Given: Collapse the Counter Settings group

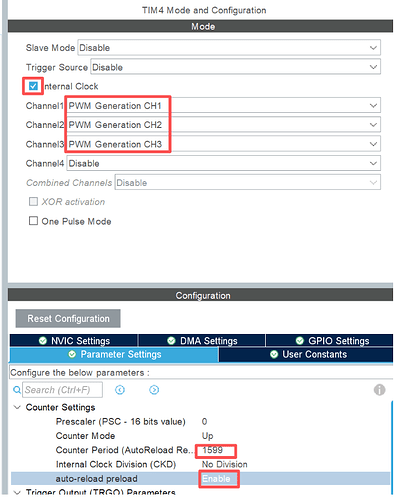Looking at the screenshot, I should pos(17,407).
